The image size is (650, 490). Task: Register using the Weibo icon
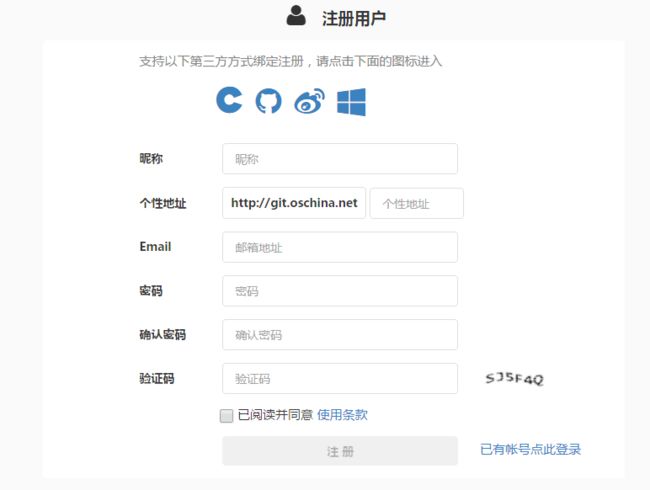[310, 101]
